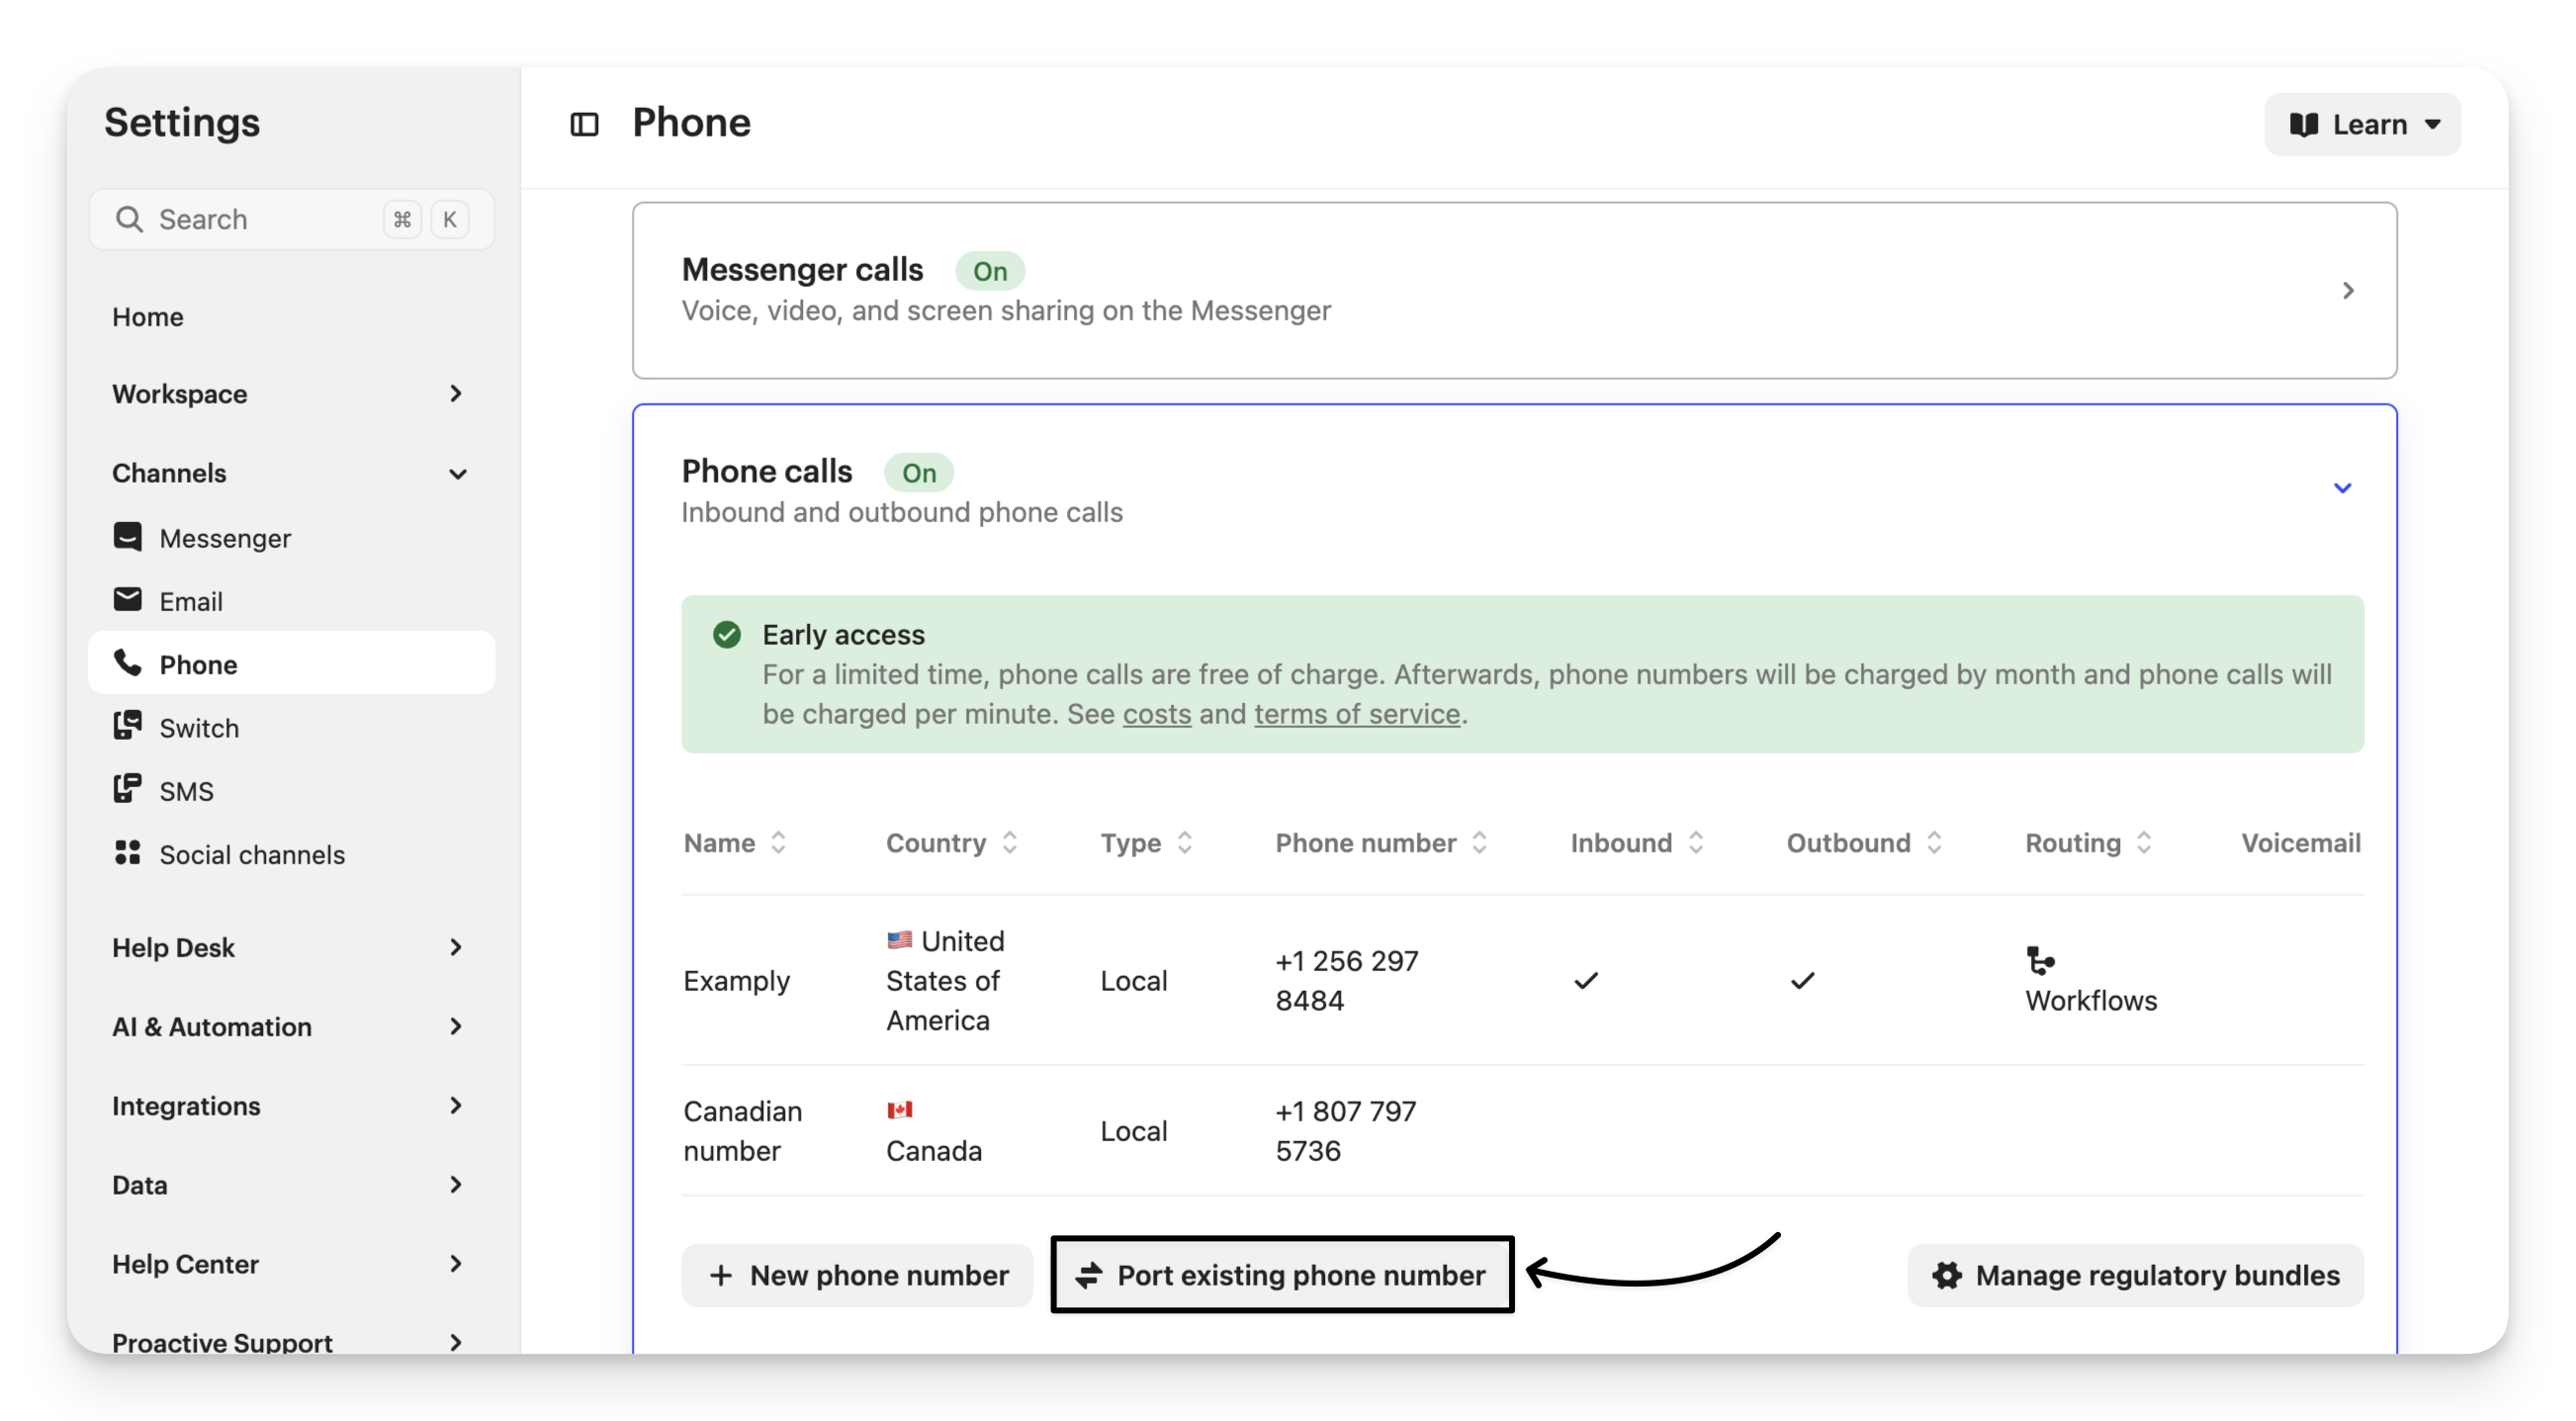This screenshot has height=1421, width=2576.
Task: Open the costs link
Action: [x=1157, y=714]
